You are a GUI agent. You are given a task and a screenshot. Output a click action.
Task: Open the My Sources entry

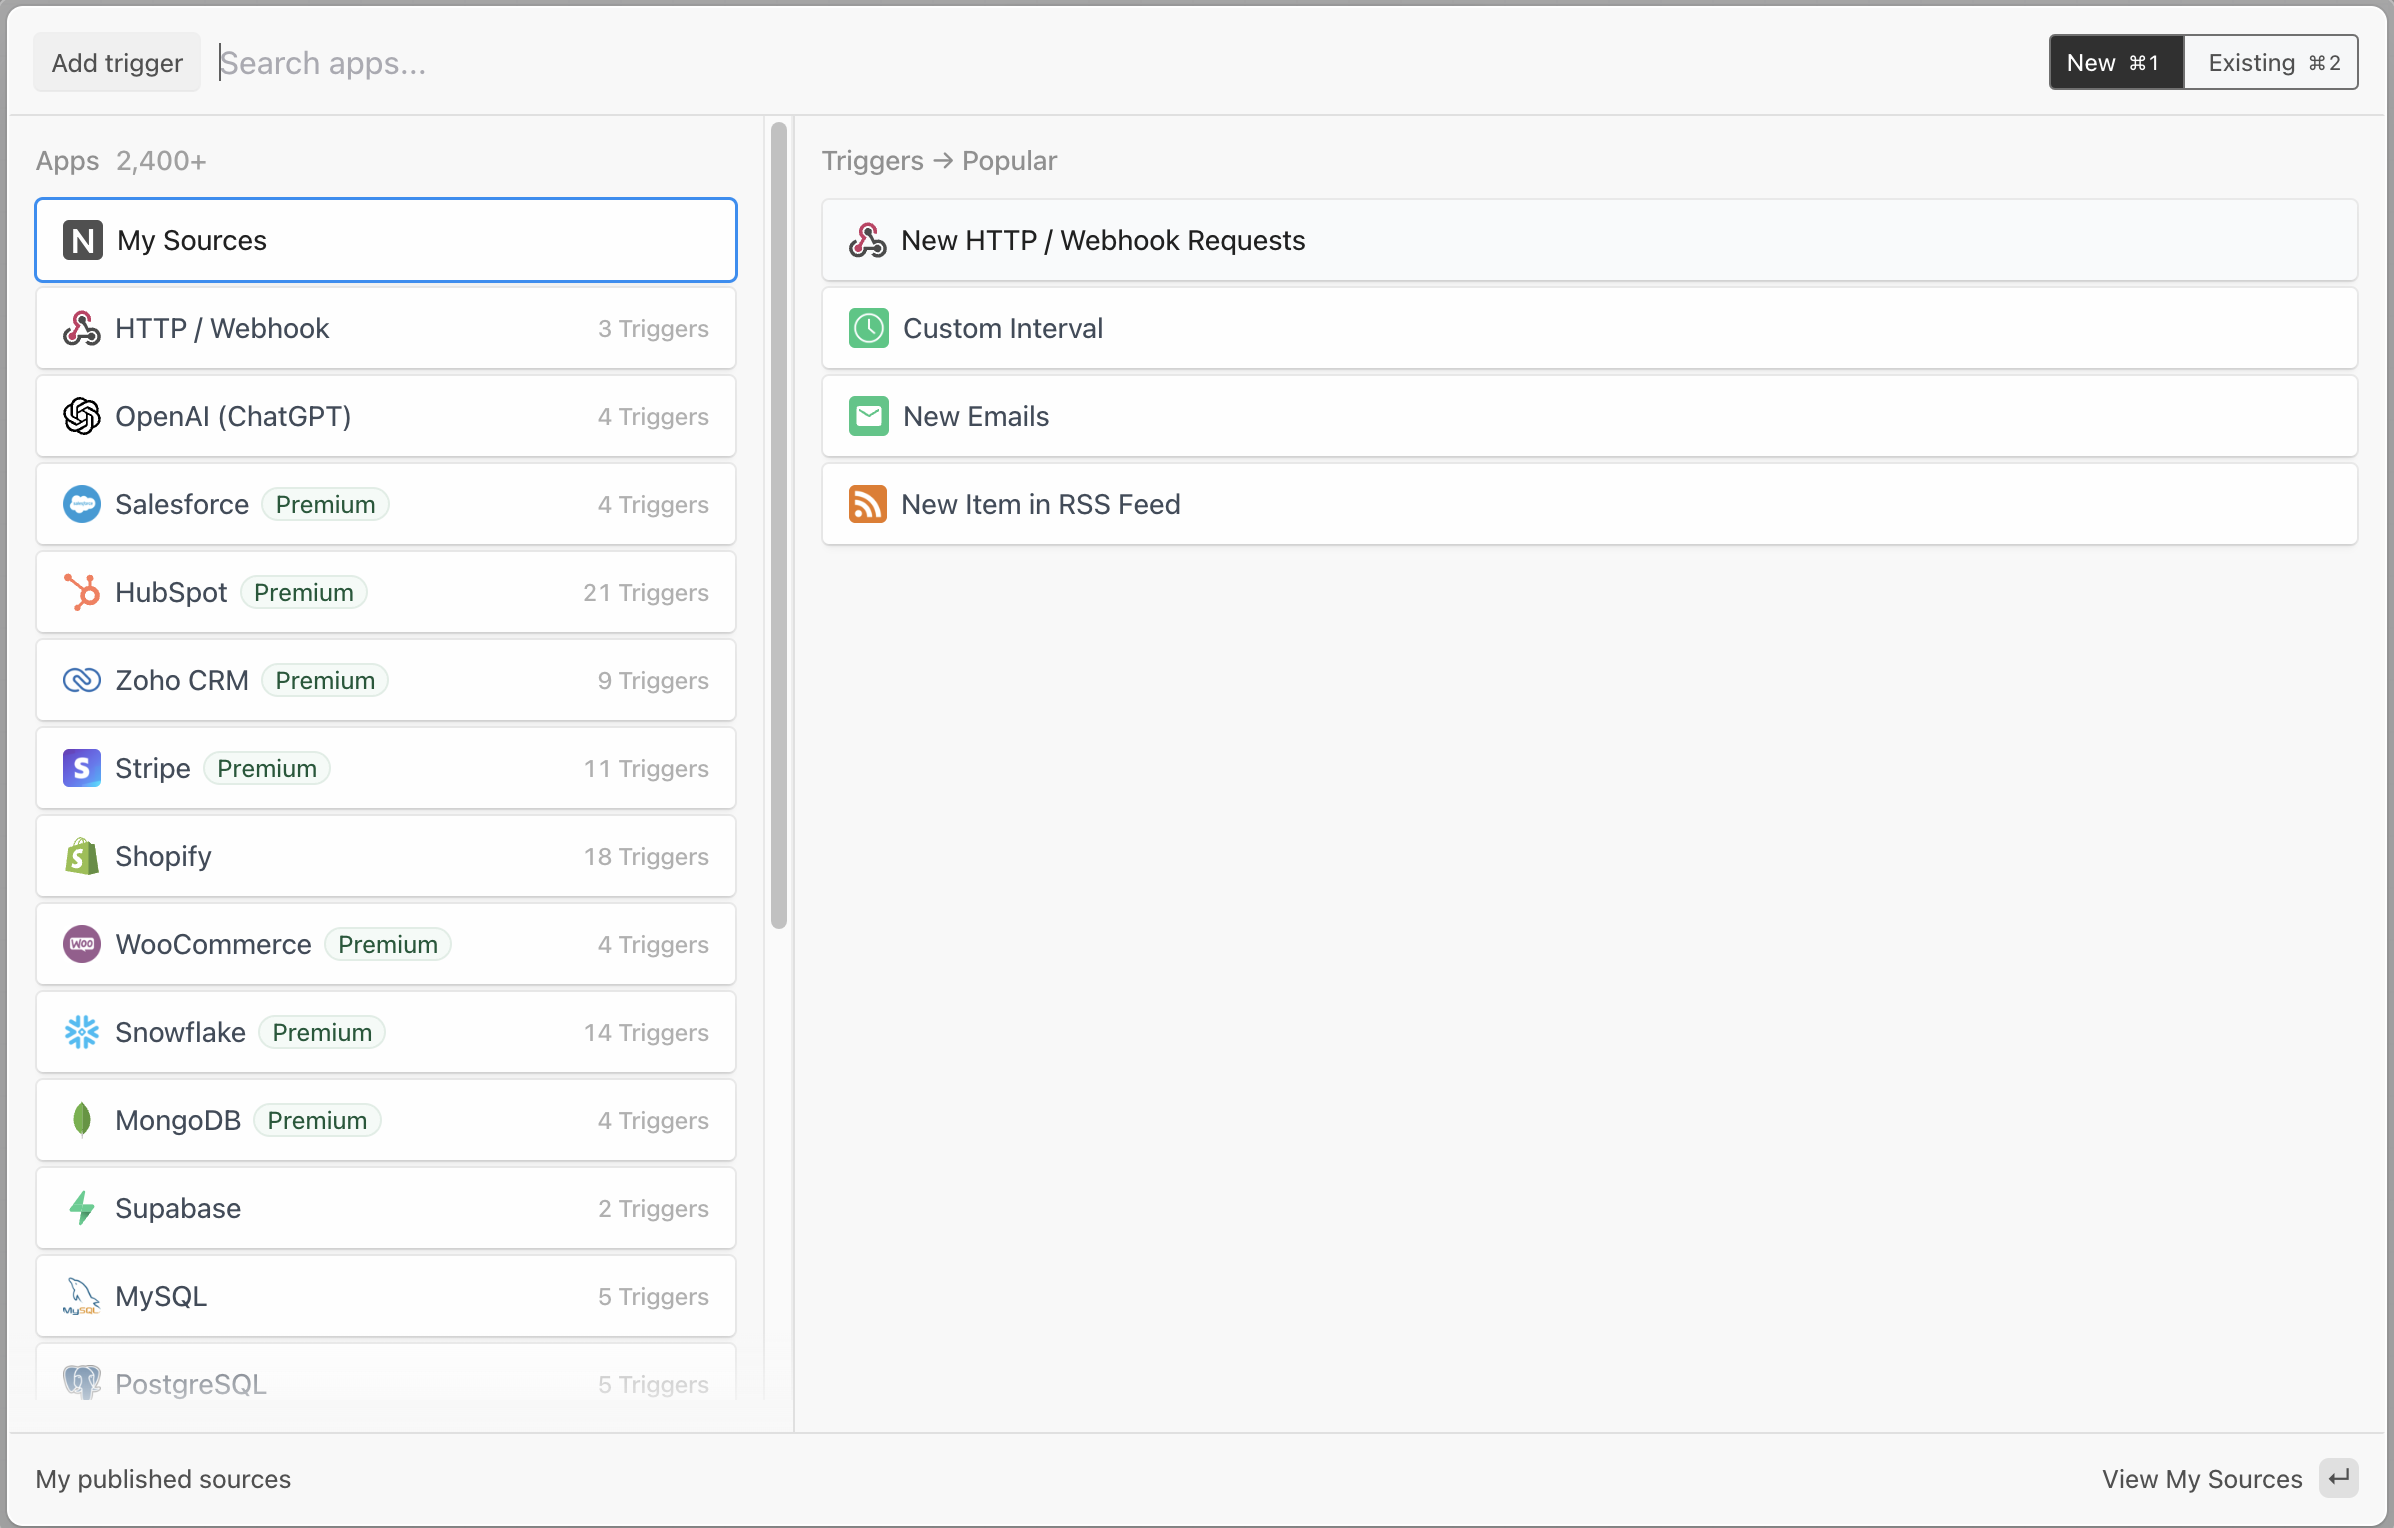(386, 240)
